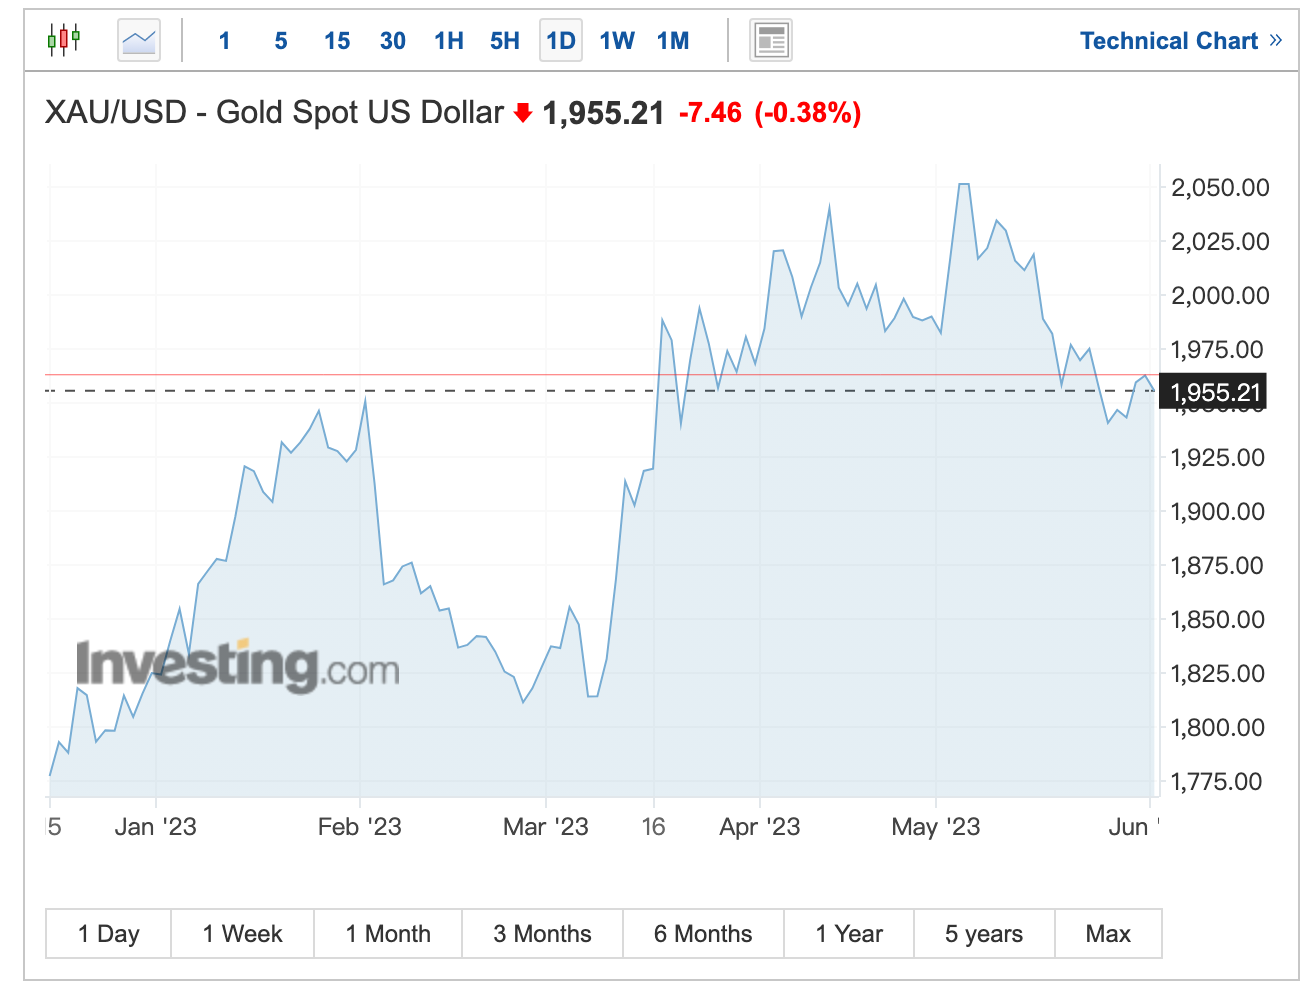Screen dimensions: 1312x996
Task: Show the 1 Week range
Action: [x=243, y=933]
